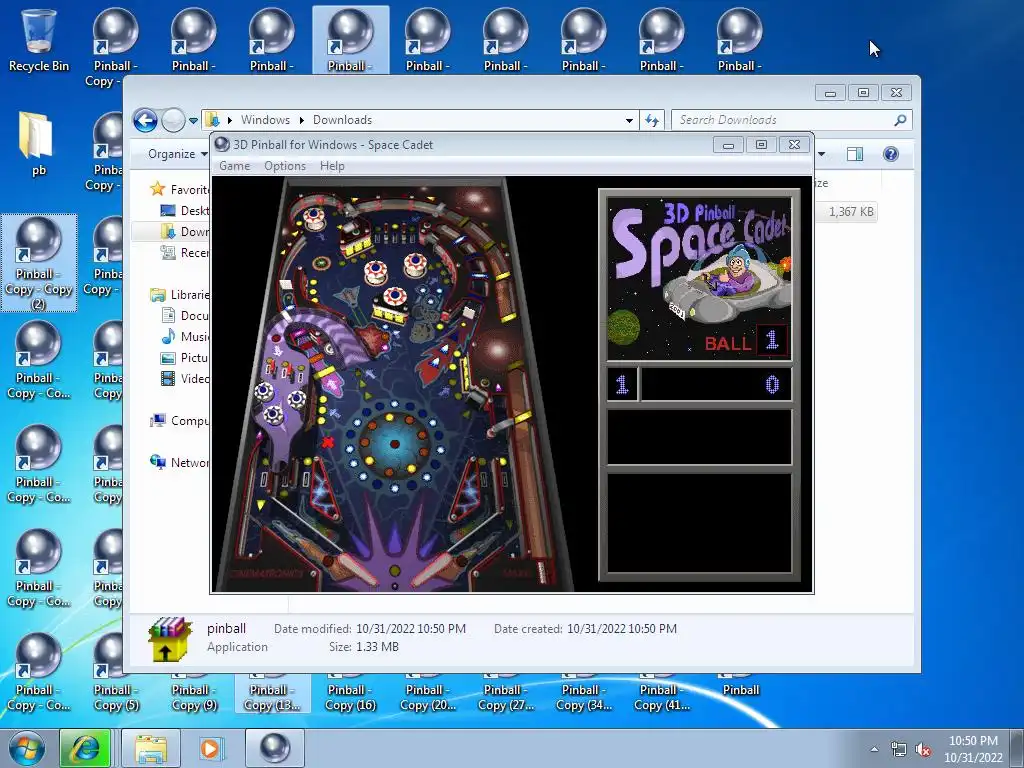
Task: Click the search magnifier icon in Explorer
Action: click(900, 120)
